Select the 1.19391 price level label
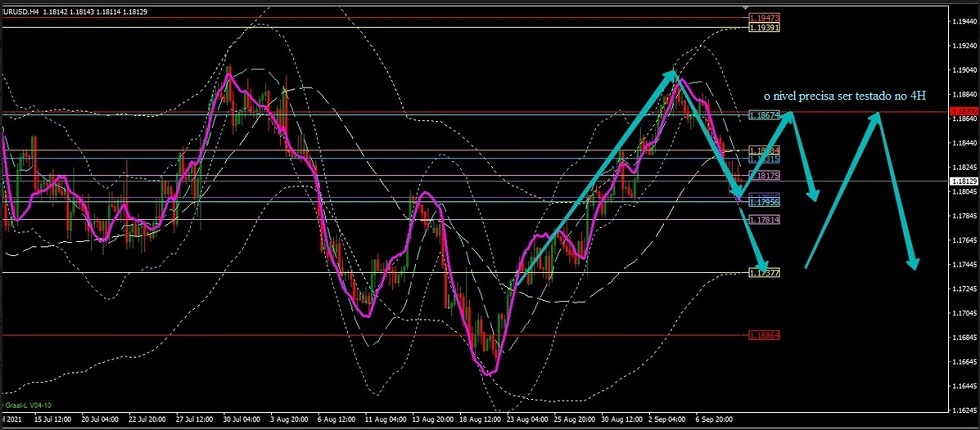The width and height of the screenshot is (980, 430). pos(764,28)
